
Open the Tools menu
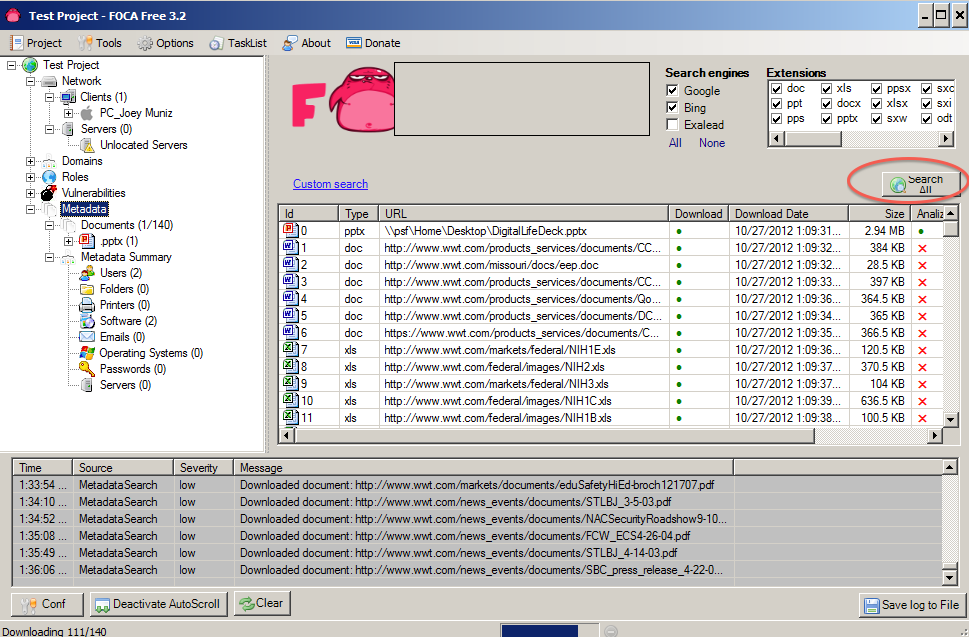(x=100, y=43)
